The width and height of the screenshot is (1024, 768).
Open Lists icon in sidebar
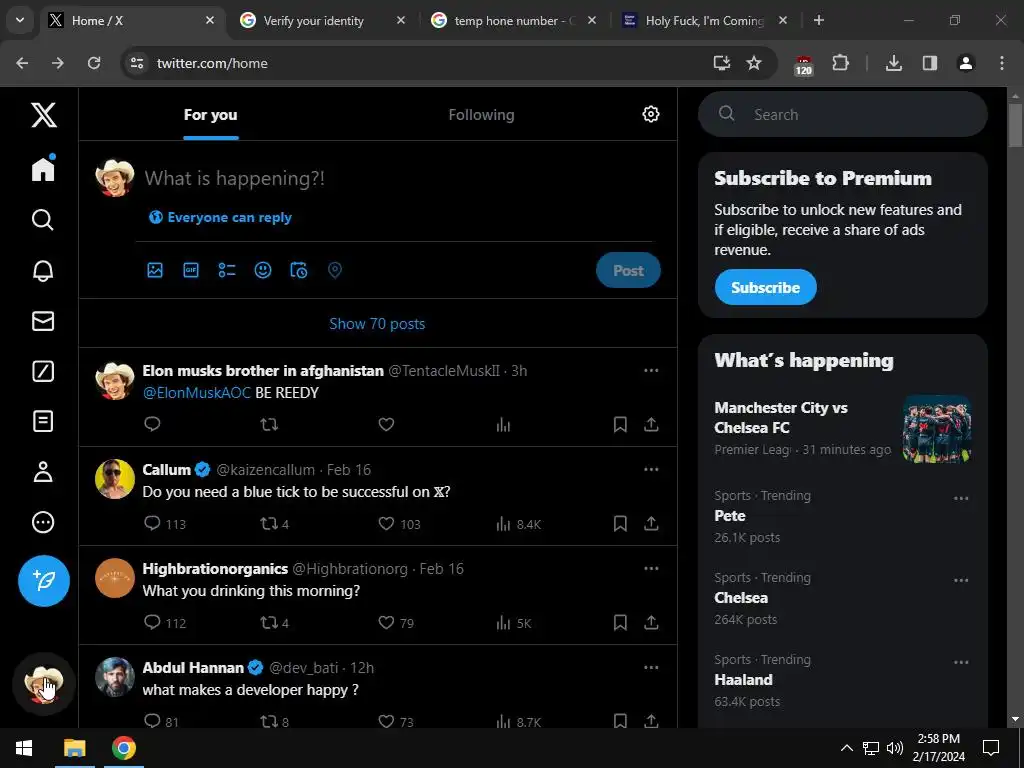coord(43,421)
